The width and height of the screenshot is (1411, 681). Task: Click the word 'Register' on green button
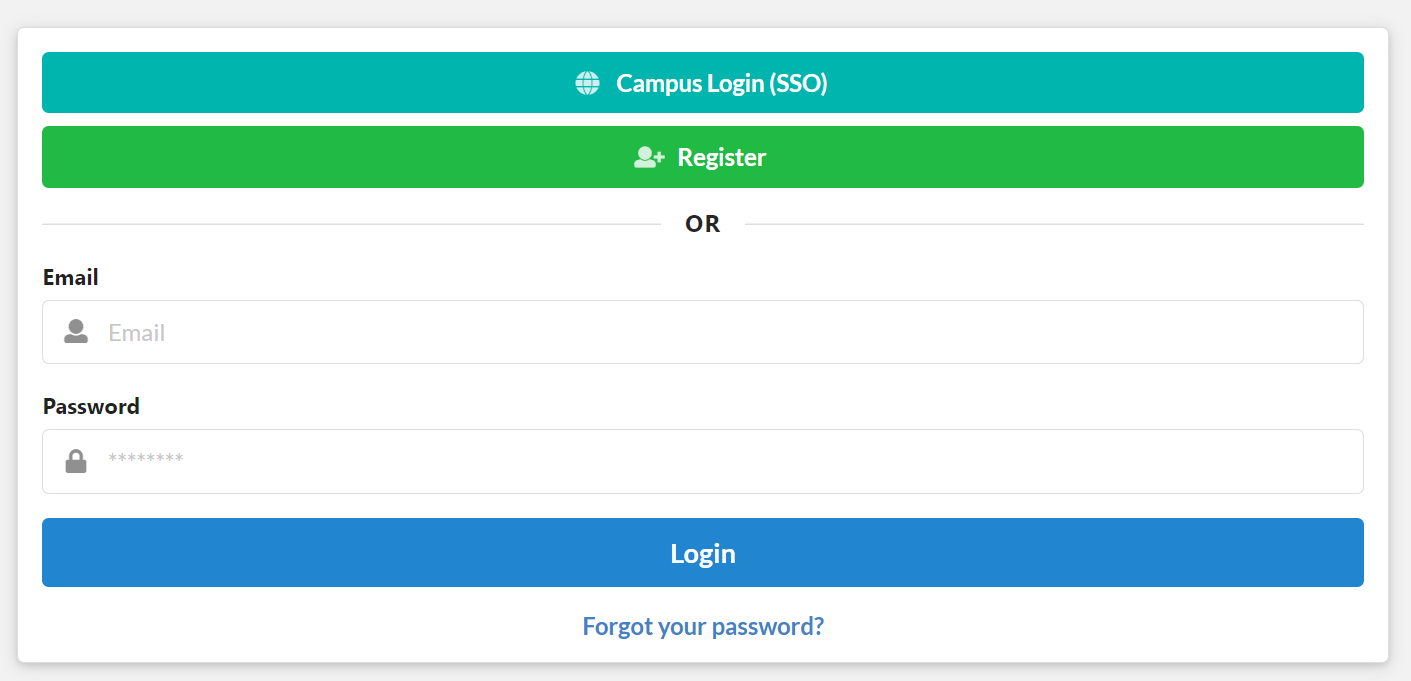[x=722, y=157]
